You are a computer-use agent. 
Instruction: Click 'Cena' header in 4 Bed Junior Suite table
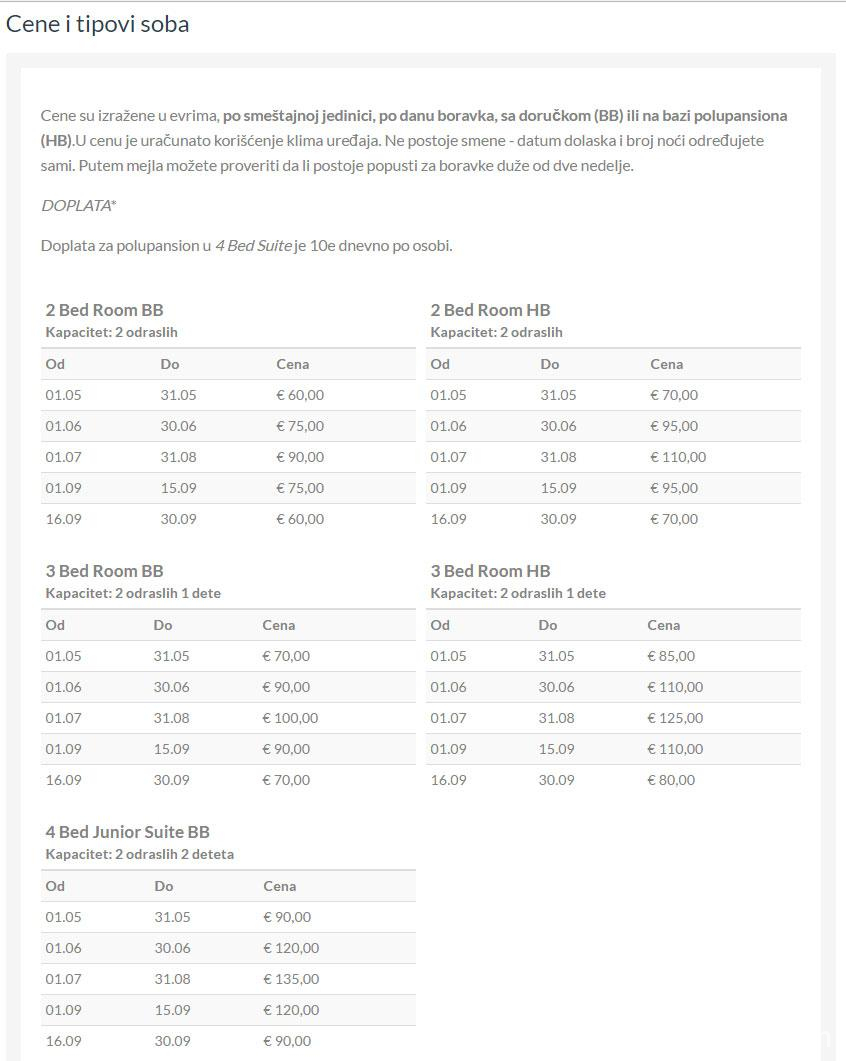point(280,886)
